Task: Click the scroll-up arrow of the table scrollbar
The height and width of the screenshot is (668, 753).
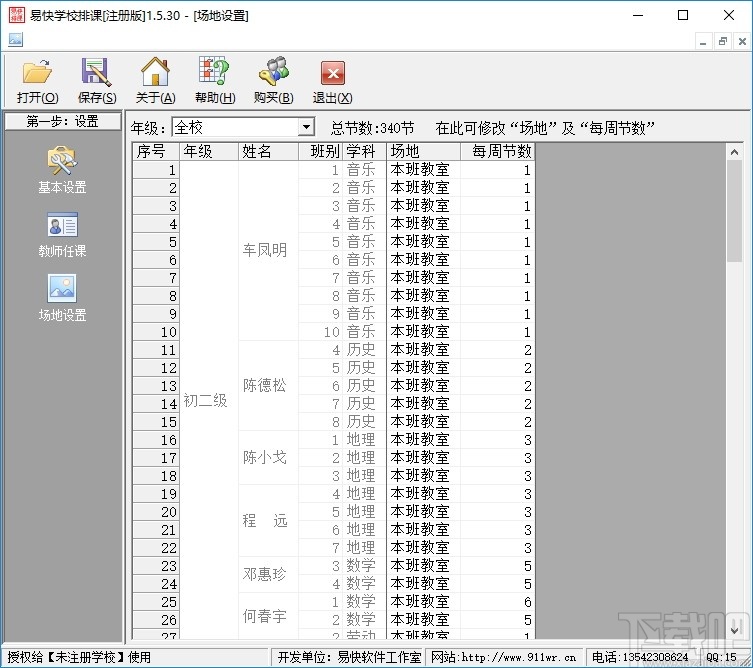Action: [734, 152]
